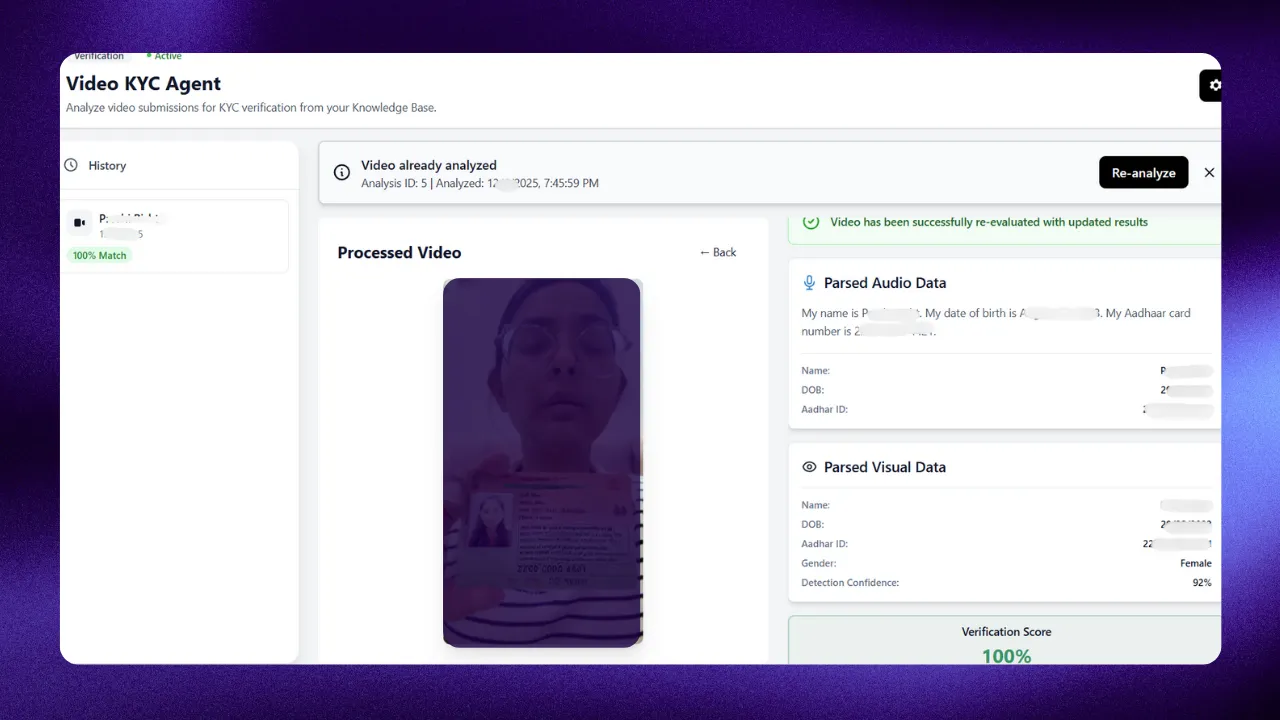
Task: Click the green Active status dot
Action: point(150,56)
